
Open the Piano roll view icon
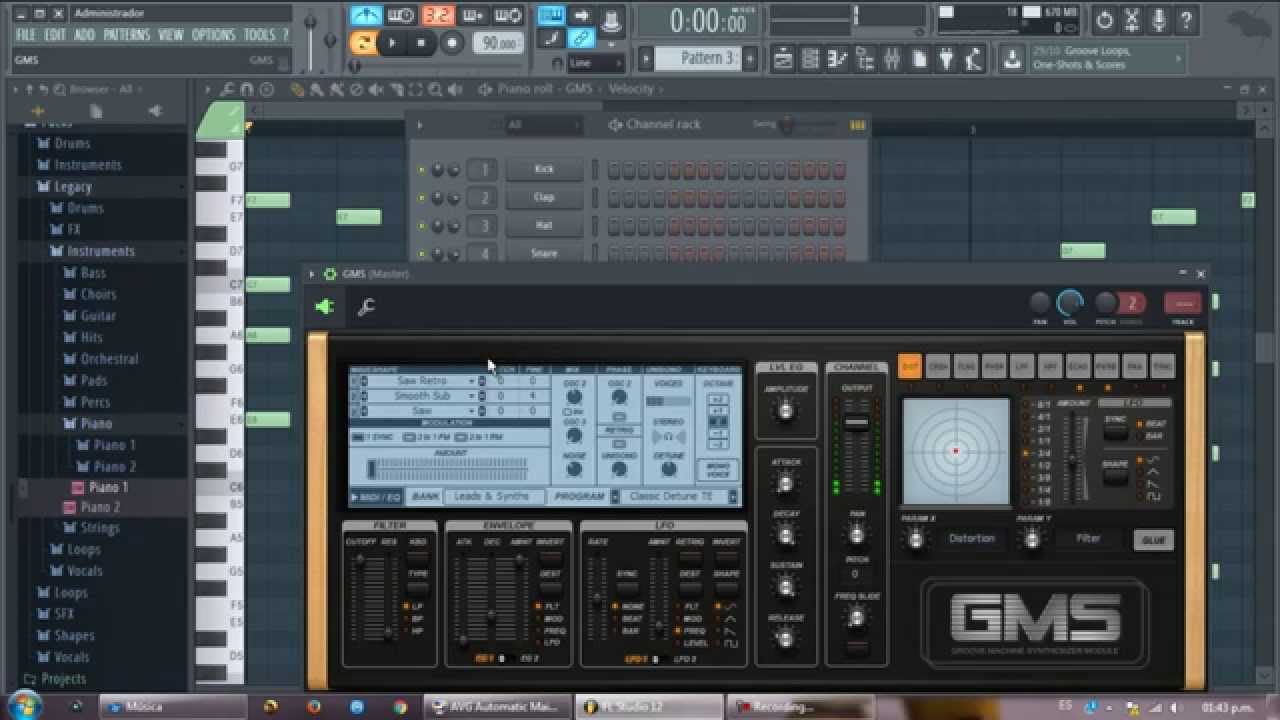(838, 59)
